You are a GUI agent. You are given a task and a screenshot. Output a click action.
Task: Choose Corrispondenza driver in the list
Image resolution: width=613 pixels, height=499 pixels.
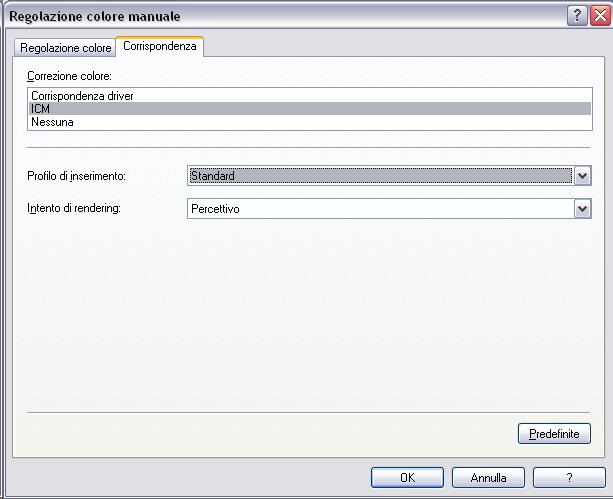(82, 96)
